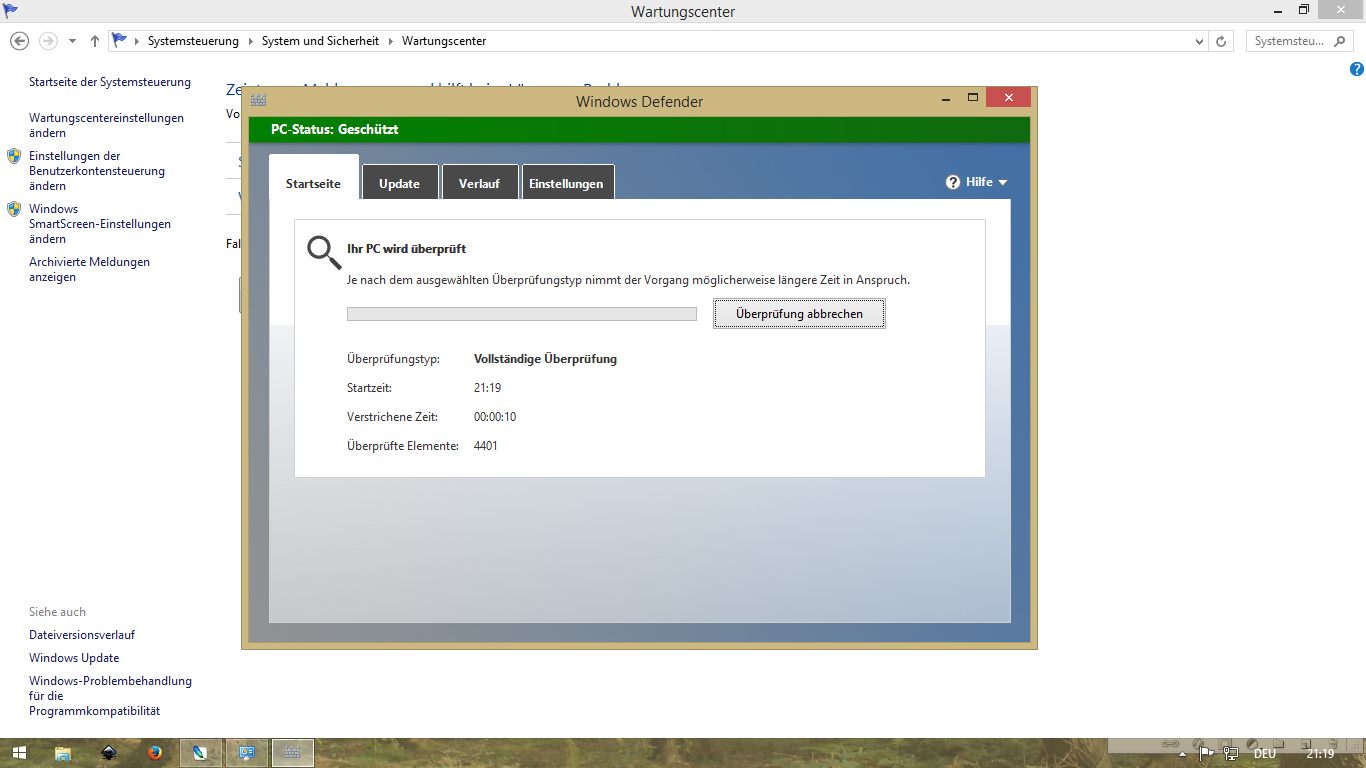Expand the Hilfe dropdown arrow
Viewport: 1366px width, 768px height.
pos(1003,183)
